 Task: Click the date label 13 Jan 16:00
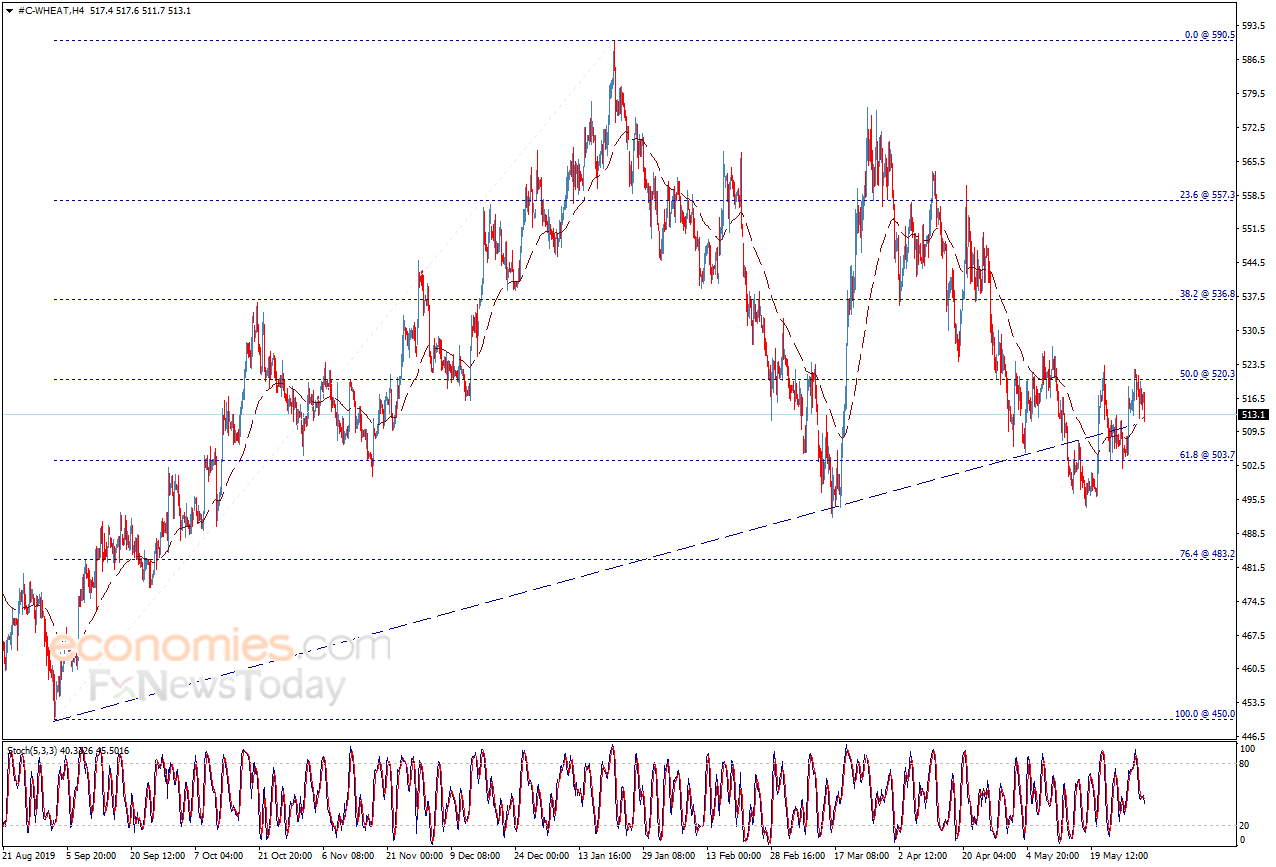(x=604, y=856)
